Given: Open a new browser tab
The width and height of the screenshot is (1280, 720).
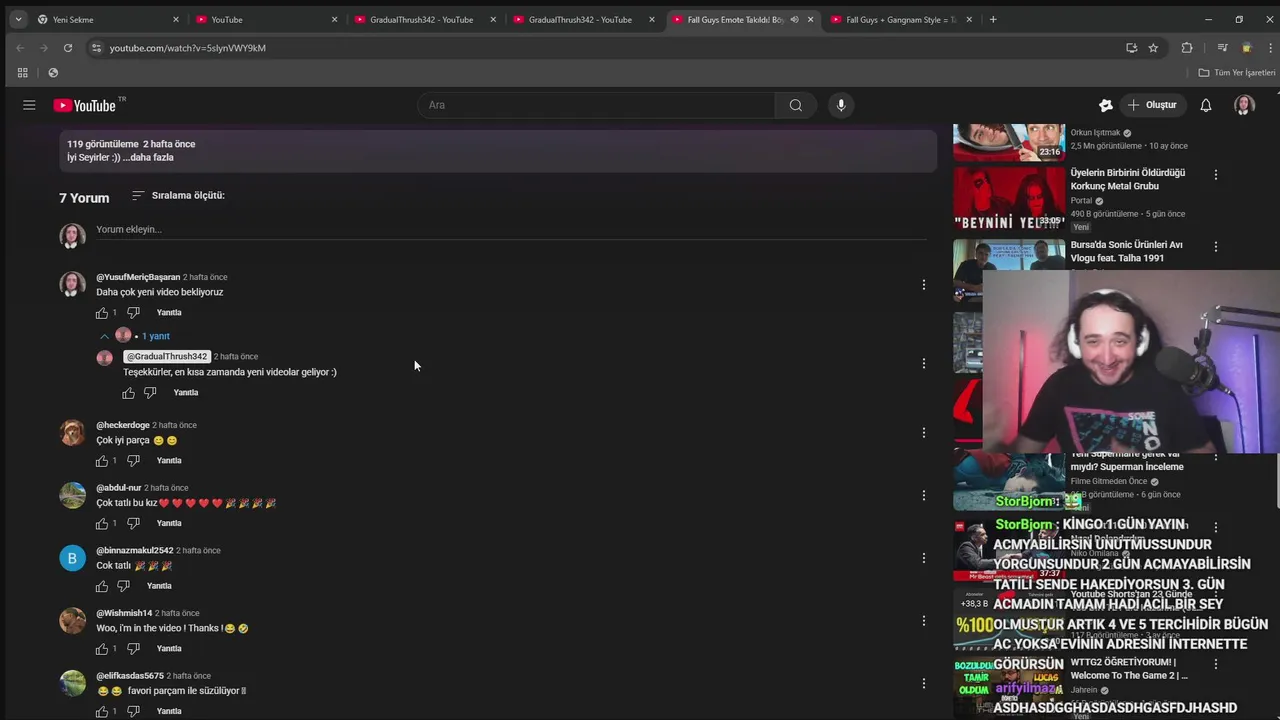Looking at the screenshot, I should click(x=993, y=19).
